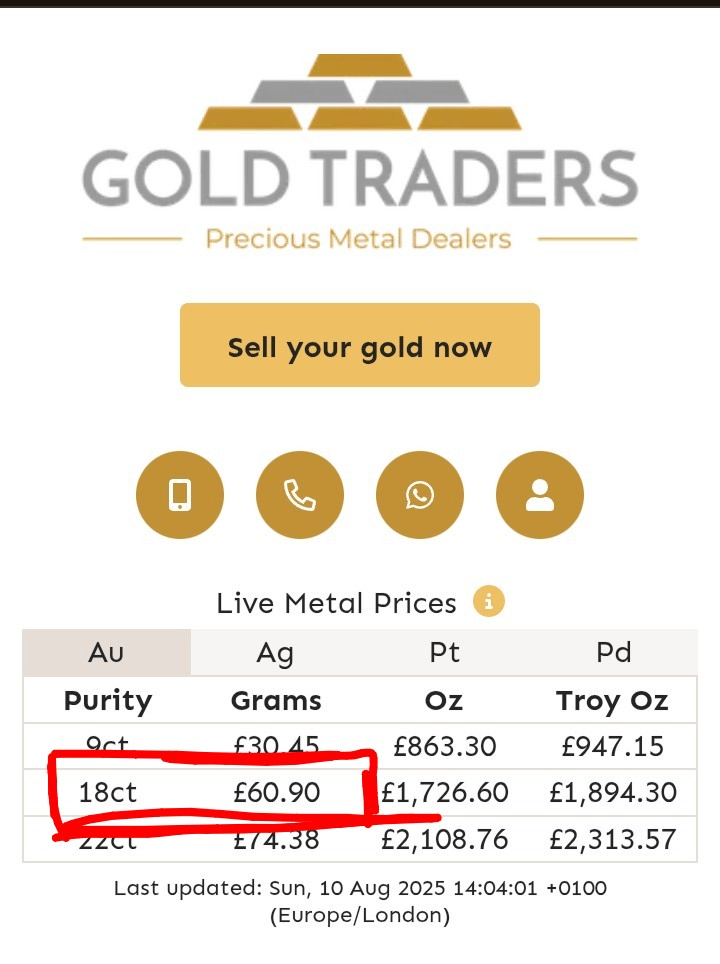This screenshot has height=964, width=720.
Task: Click the Troy Oz column header
Action: [612, 701]
